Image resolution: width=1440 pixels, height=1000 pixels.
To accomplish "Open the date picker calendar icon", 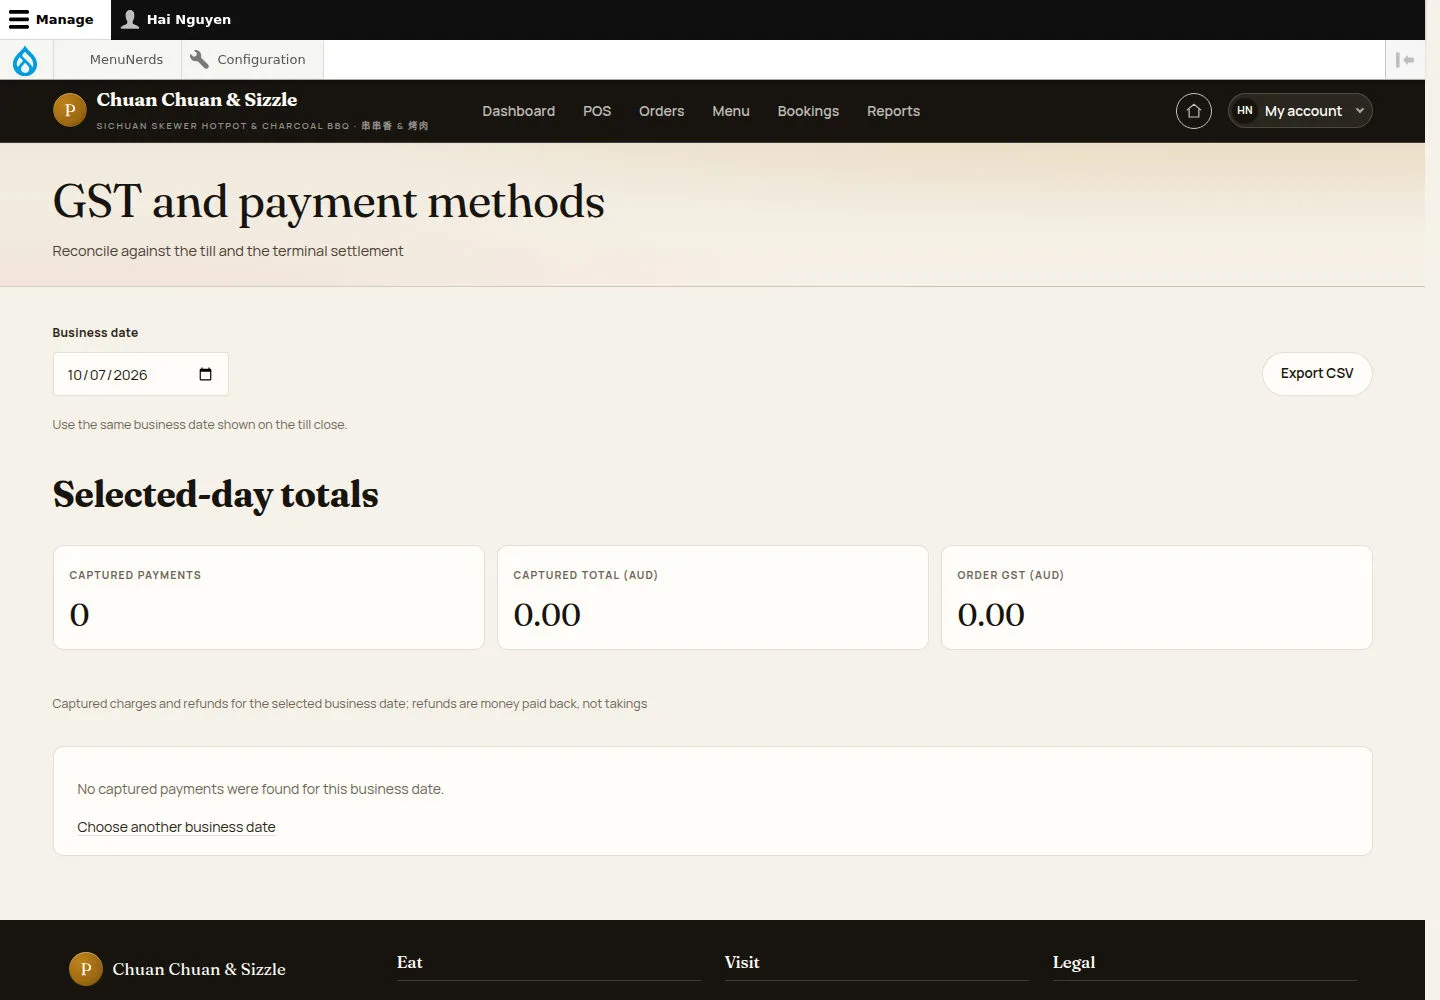I will (x=205, y=374).
